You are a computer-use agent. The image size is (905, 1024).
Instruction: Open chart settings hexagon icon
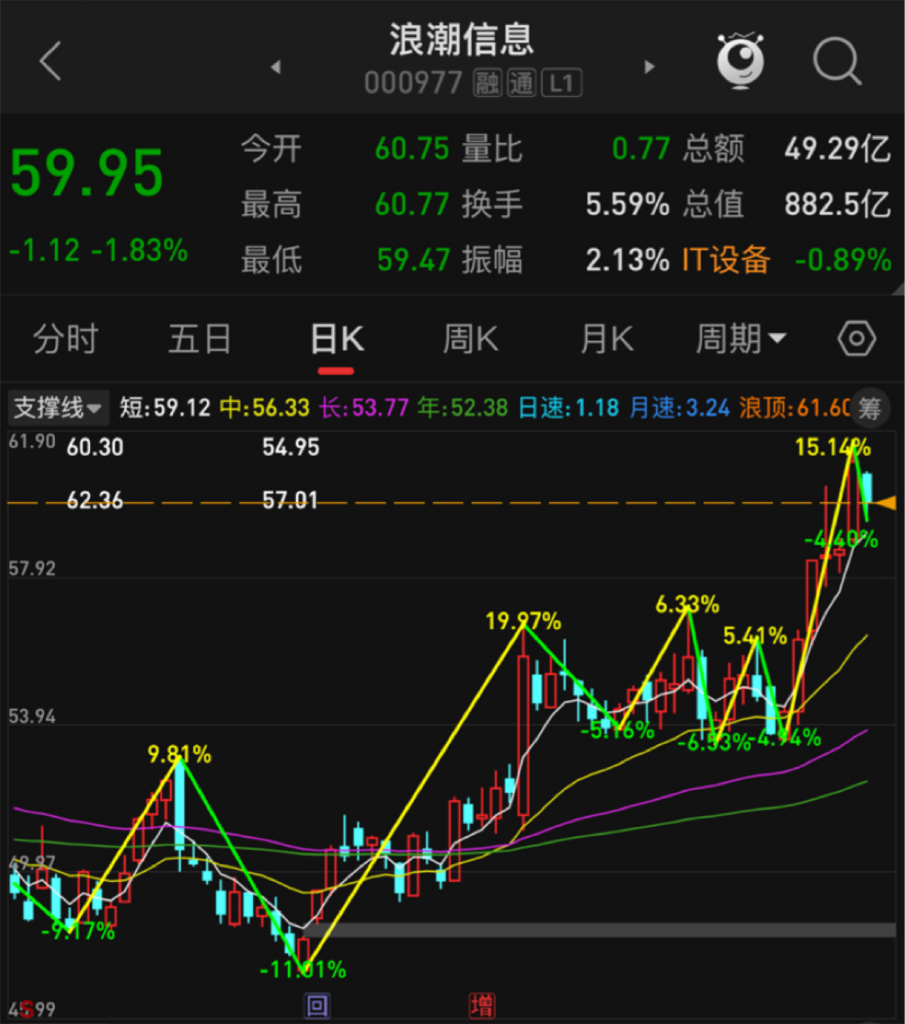click(856, 339)
